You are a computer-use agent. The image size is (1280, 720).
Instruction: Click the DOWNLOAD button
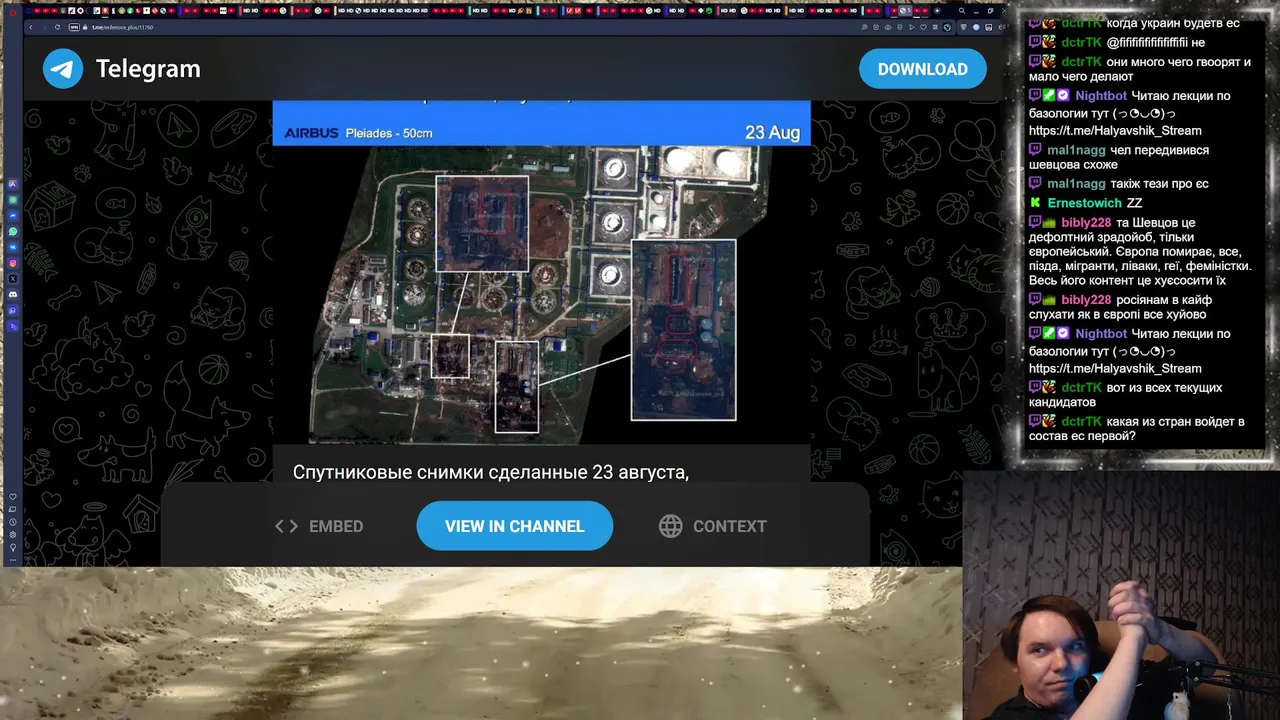click(x=922, y=69)
